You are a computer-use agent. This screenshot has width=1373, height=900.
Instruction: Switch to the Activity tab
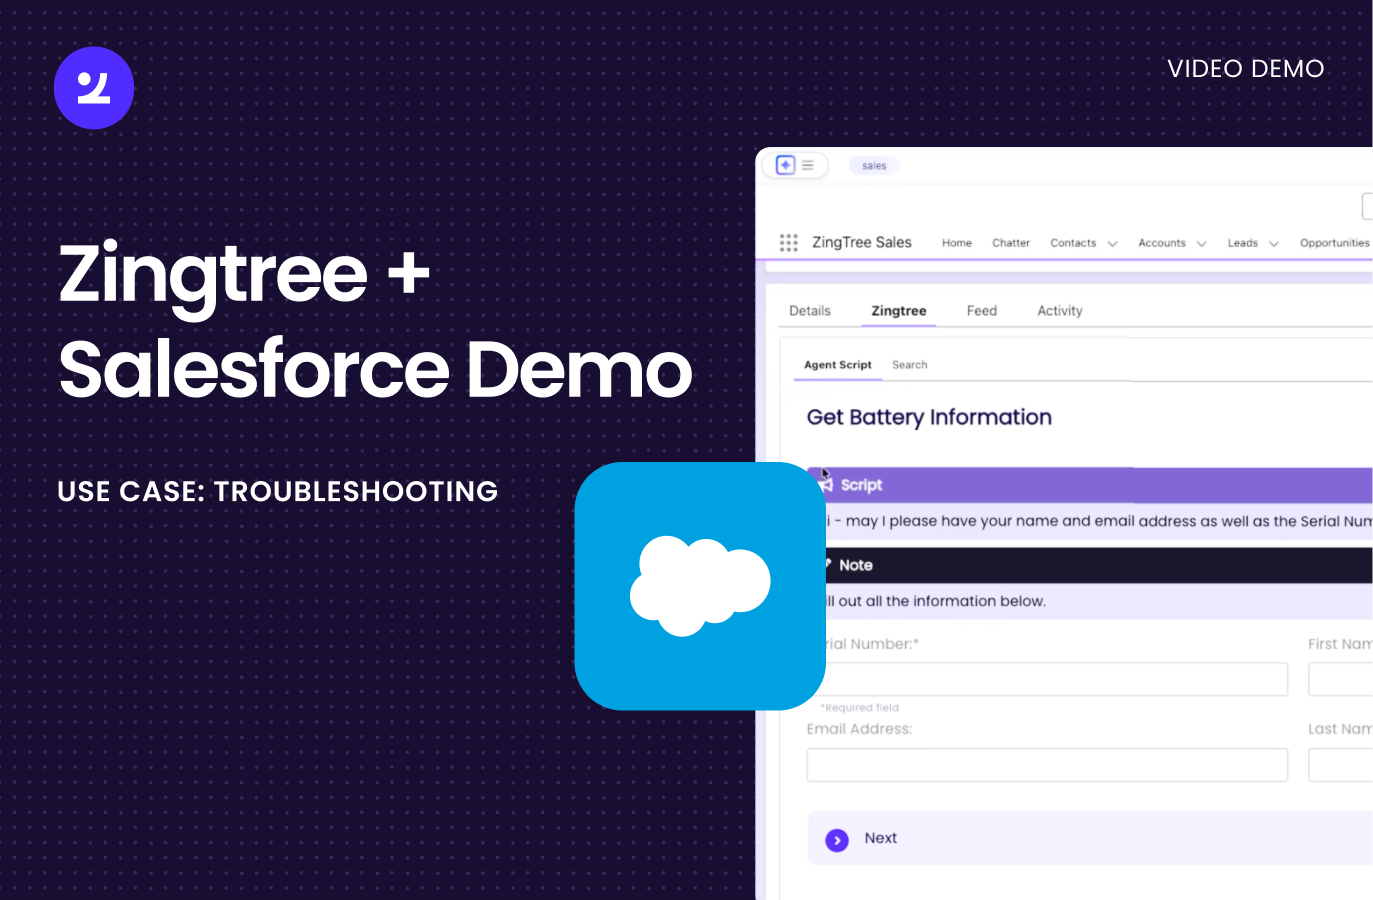[x=1060, y=311]
